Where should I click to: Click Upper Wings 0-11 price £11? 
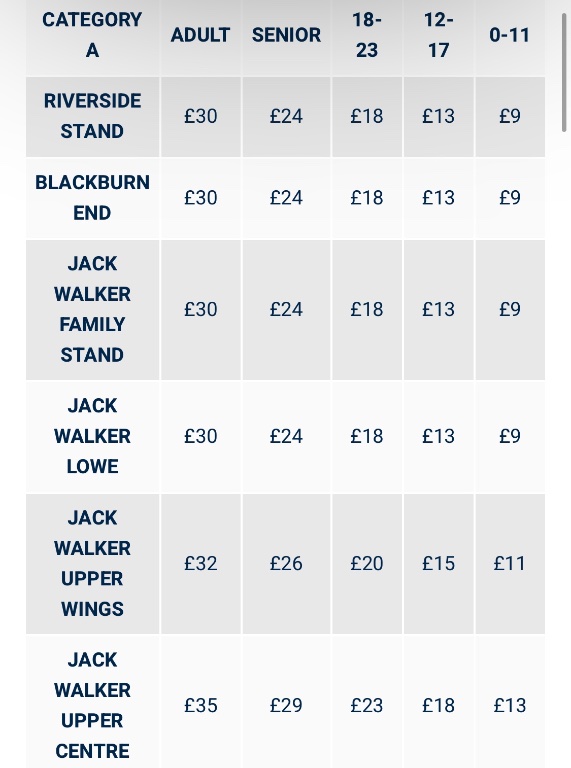(x=510, y=564)
